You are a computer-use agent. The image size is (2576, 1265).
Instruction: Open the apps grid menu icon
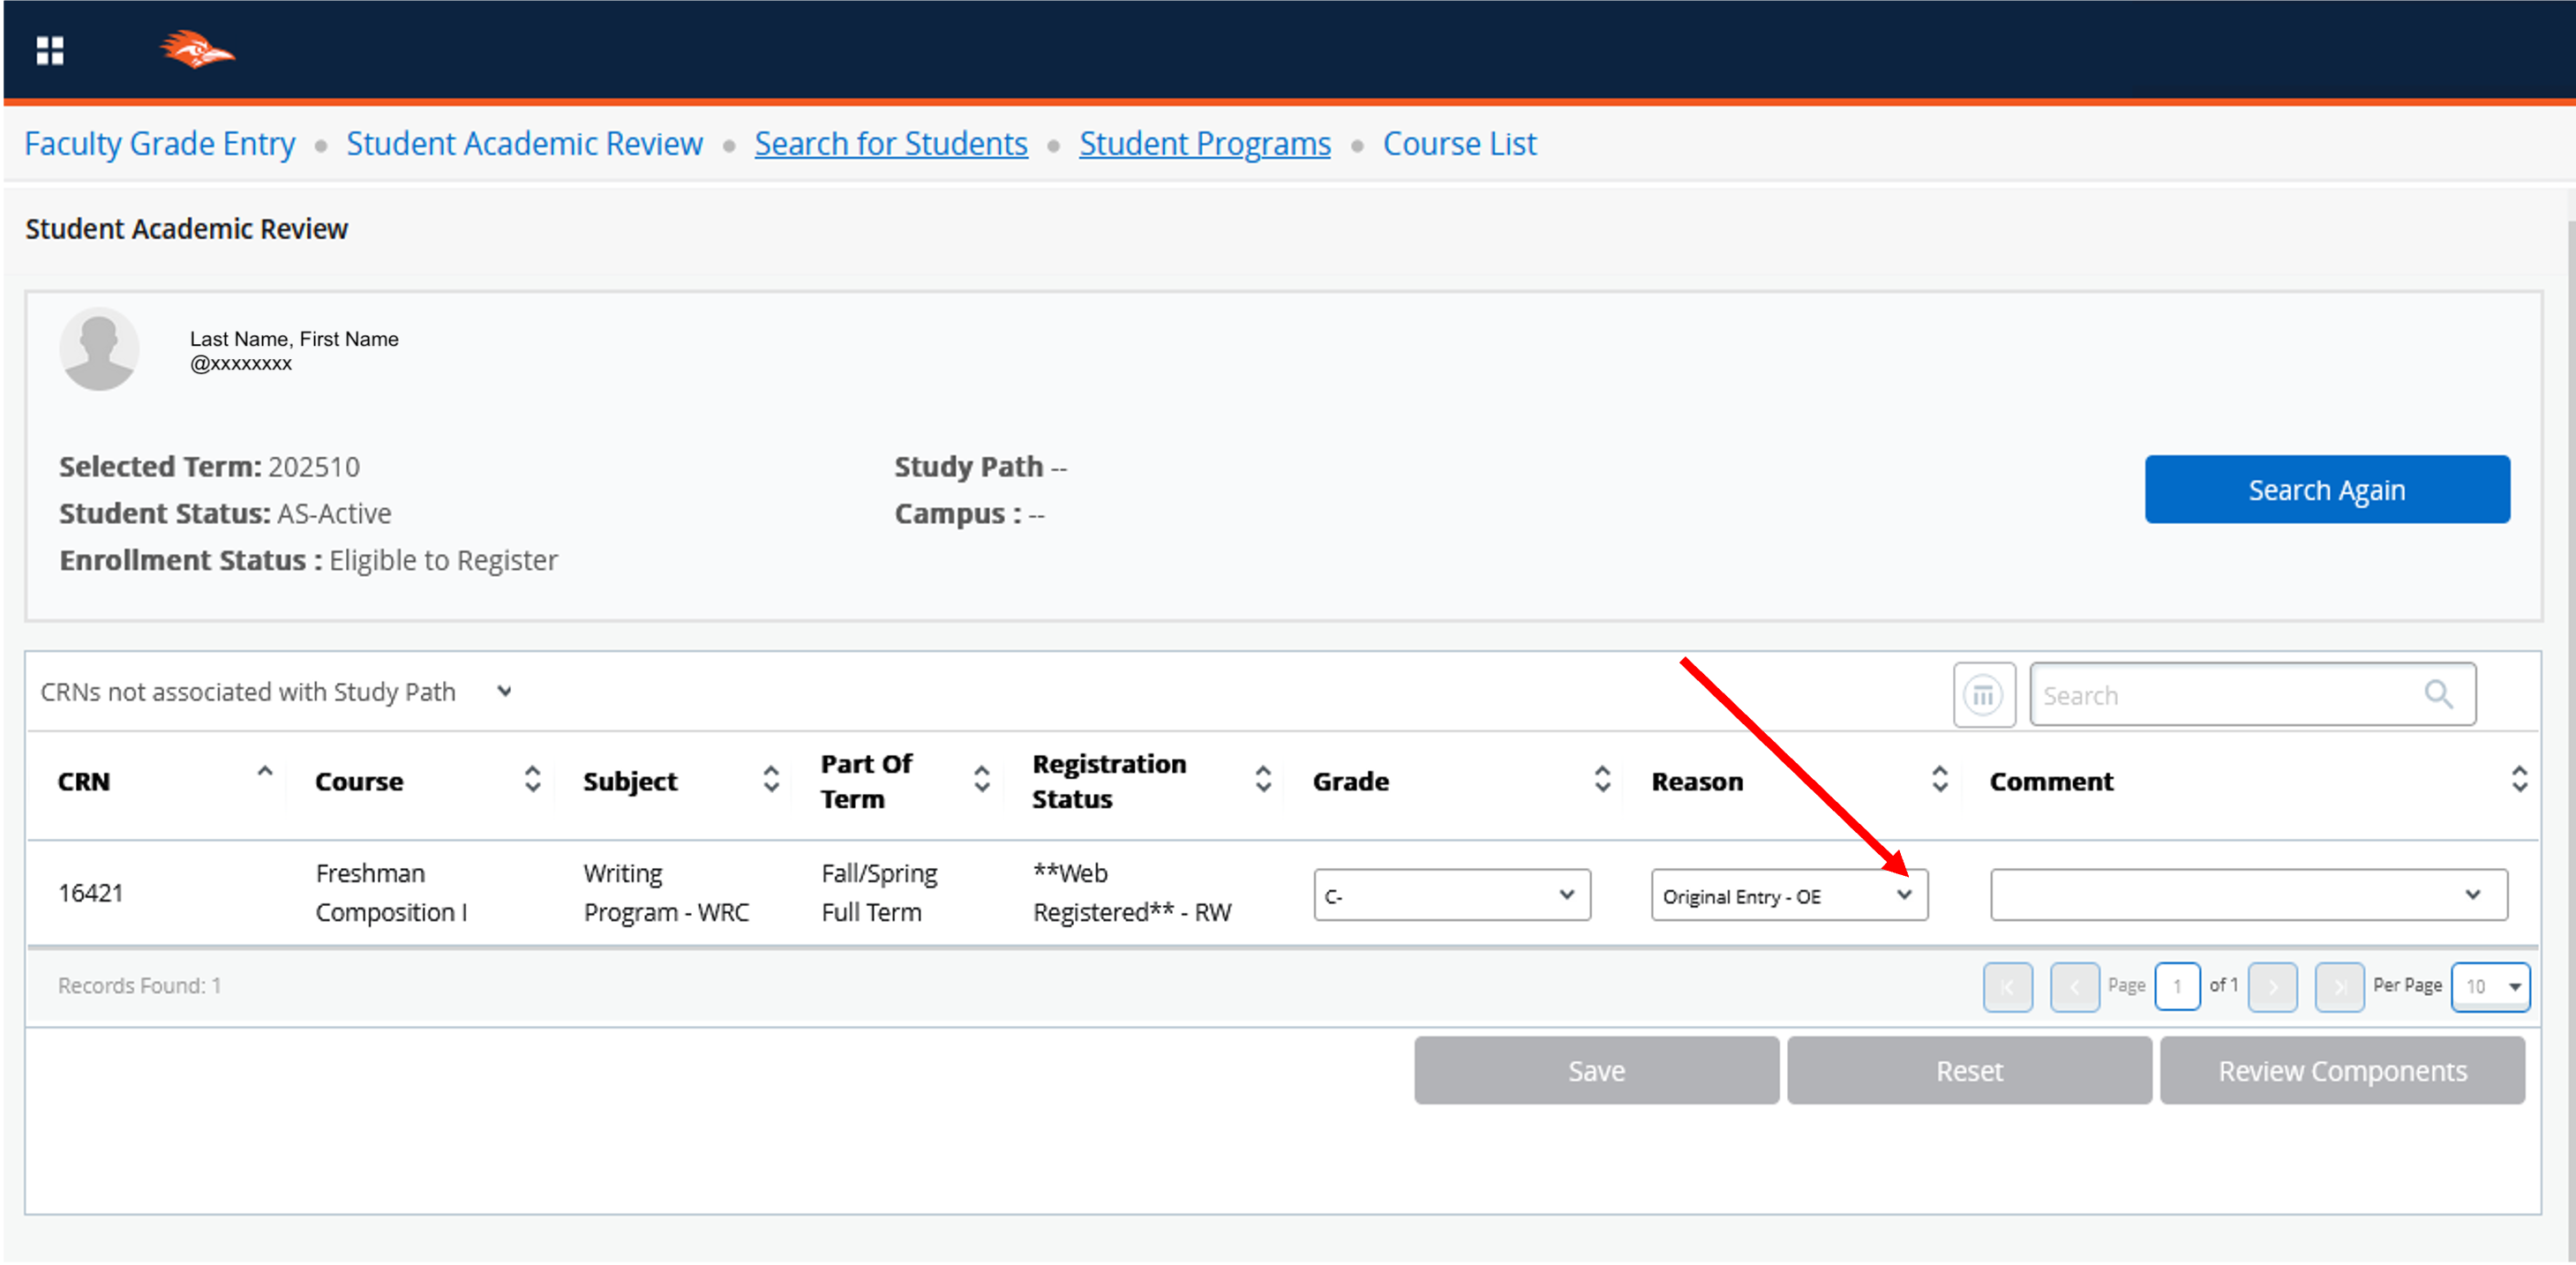[50, 50]
